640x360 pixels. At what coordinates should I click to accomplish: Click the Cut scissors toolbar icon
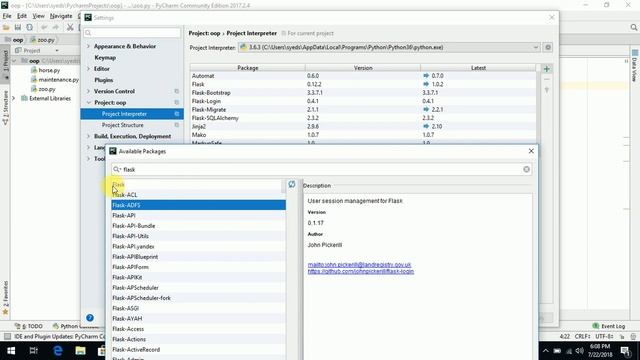[x=70, y=27]
